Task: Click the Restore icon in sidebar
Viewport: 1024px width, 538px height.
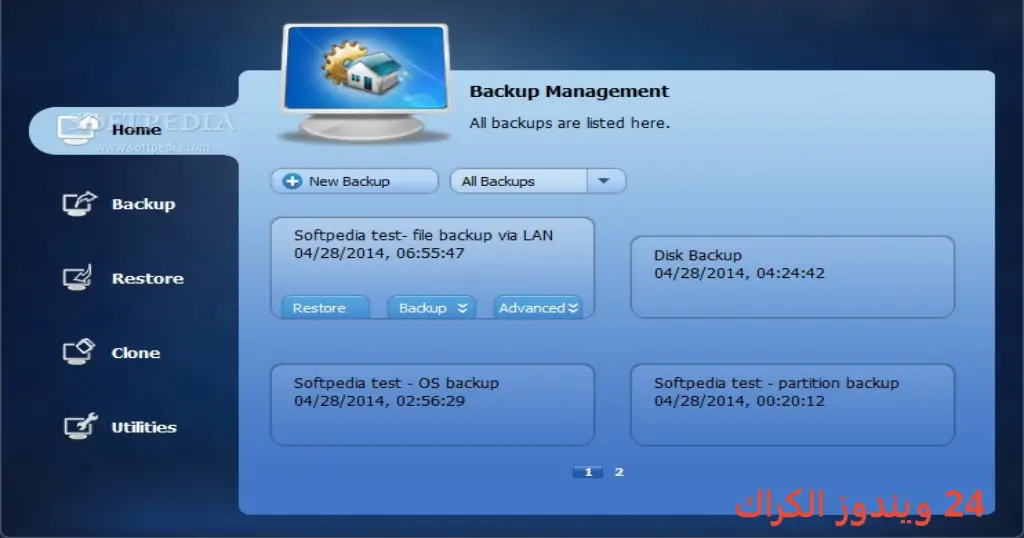Action: (78, 278)
